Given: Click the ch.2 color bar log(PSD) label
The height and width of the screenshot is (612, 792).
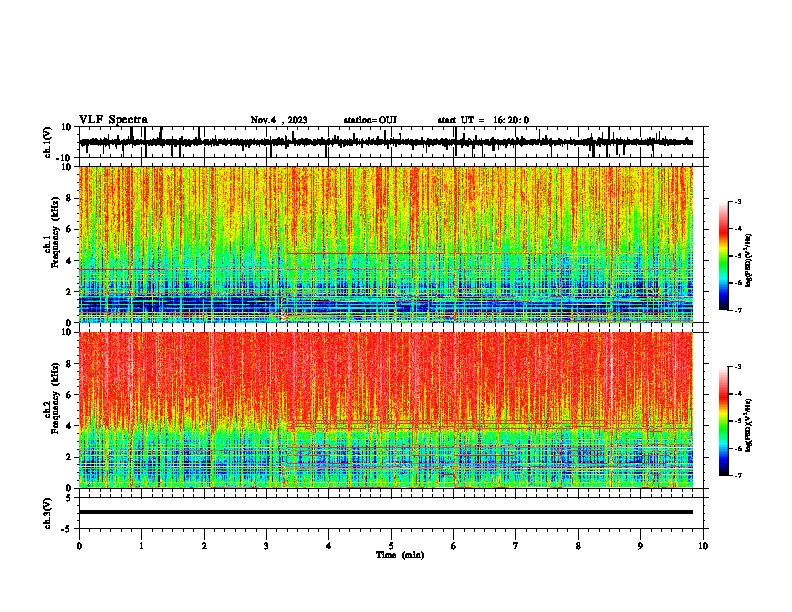Looking at the screenshot, I should [x=749, y=425].
